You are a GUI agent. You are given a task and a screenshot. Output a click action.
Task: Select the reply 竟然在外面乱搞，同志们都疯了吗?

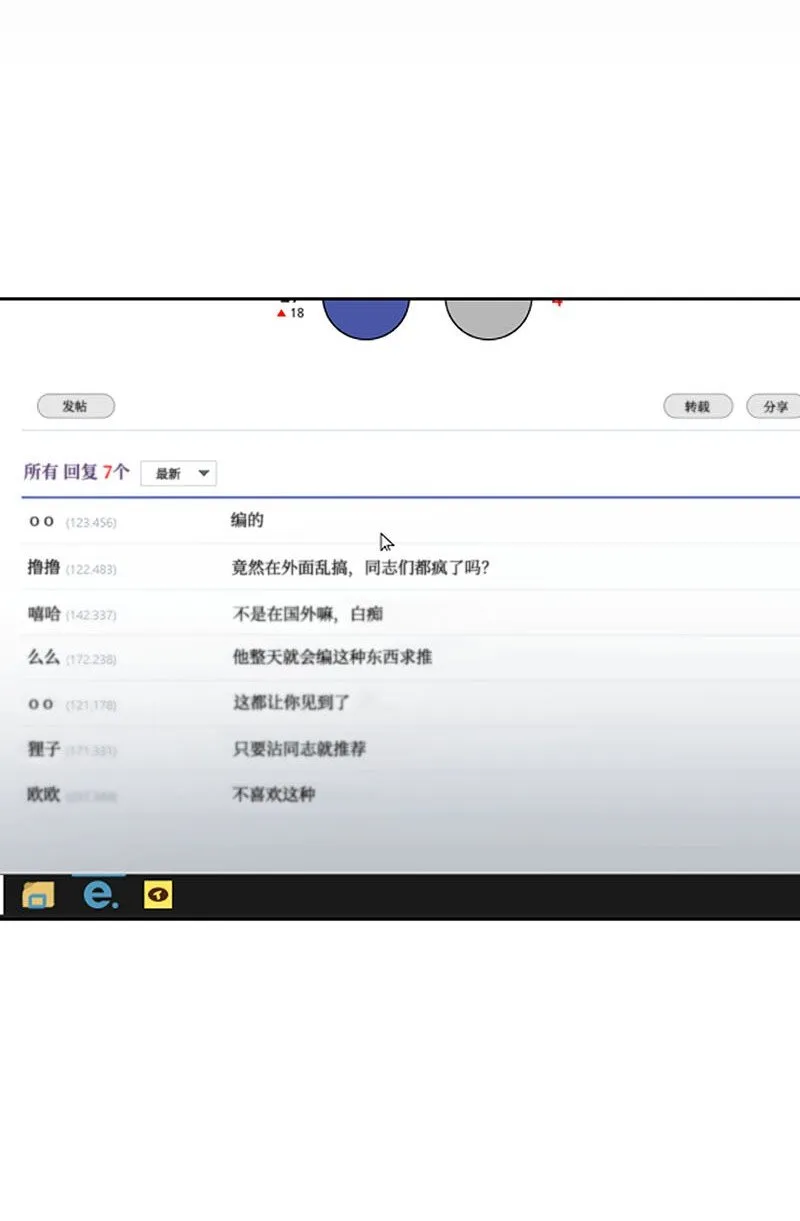[361, 568]
